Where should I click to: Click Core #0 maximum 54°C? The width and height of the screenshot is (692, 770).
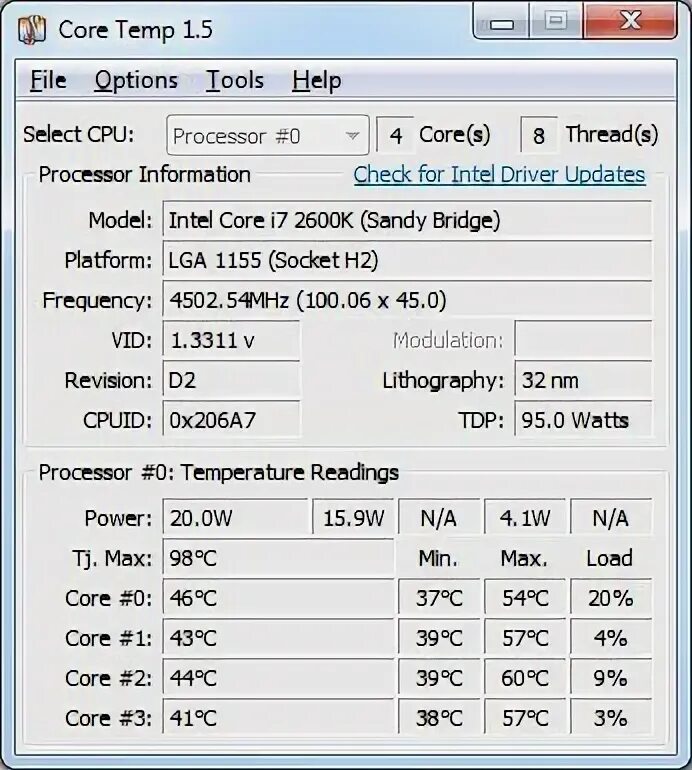525,598
